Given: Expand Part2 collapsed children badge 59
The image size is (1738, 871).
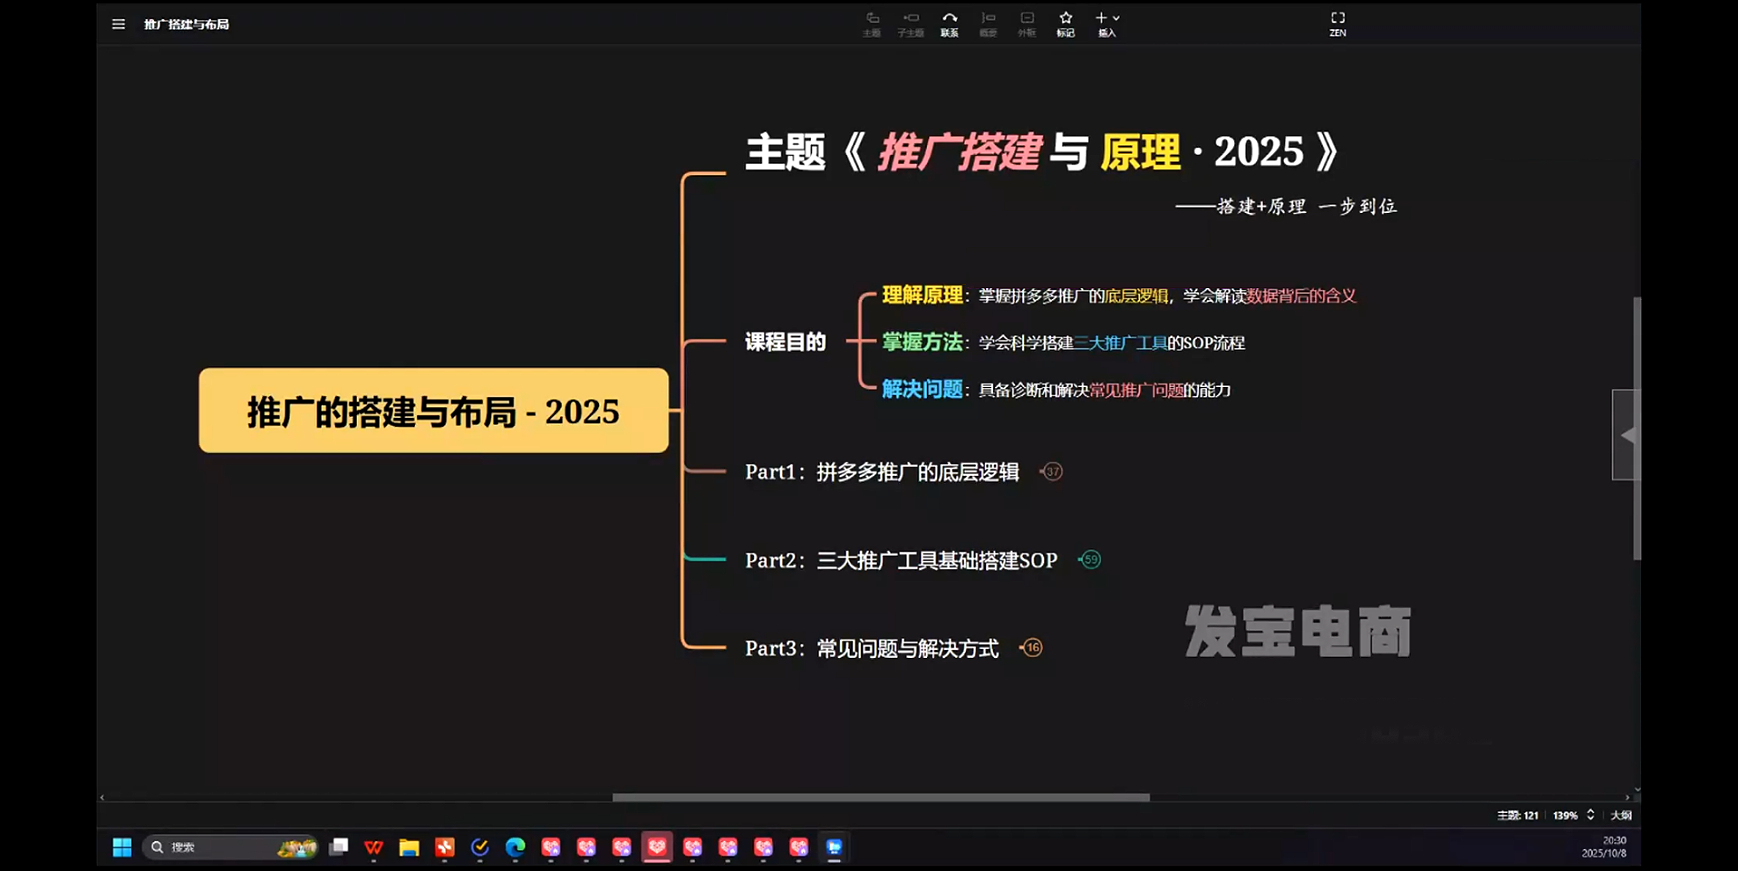Looking at the screenshot, I should point(1090,560).
